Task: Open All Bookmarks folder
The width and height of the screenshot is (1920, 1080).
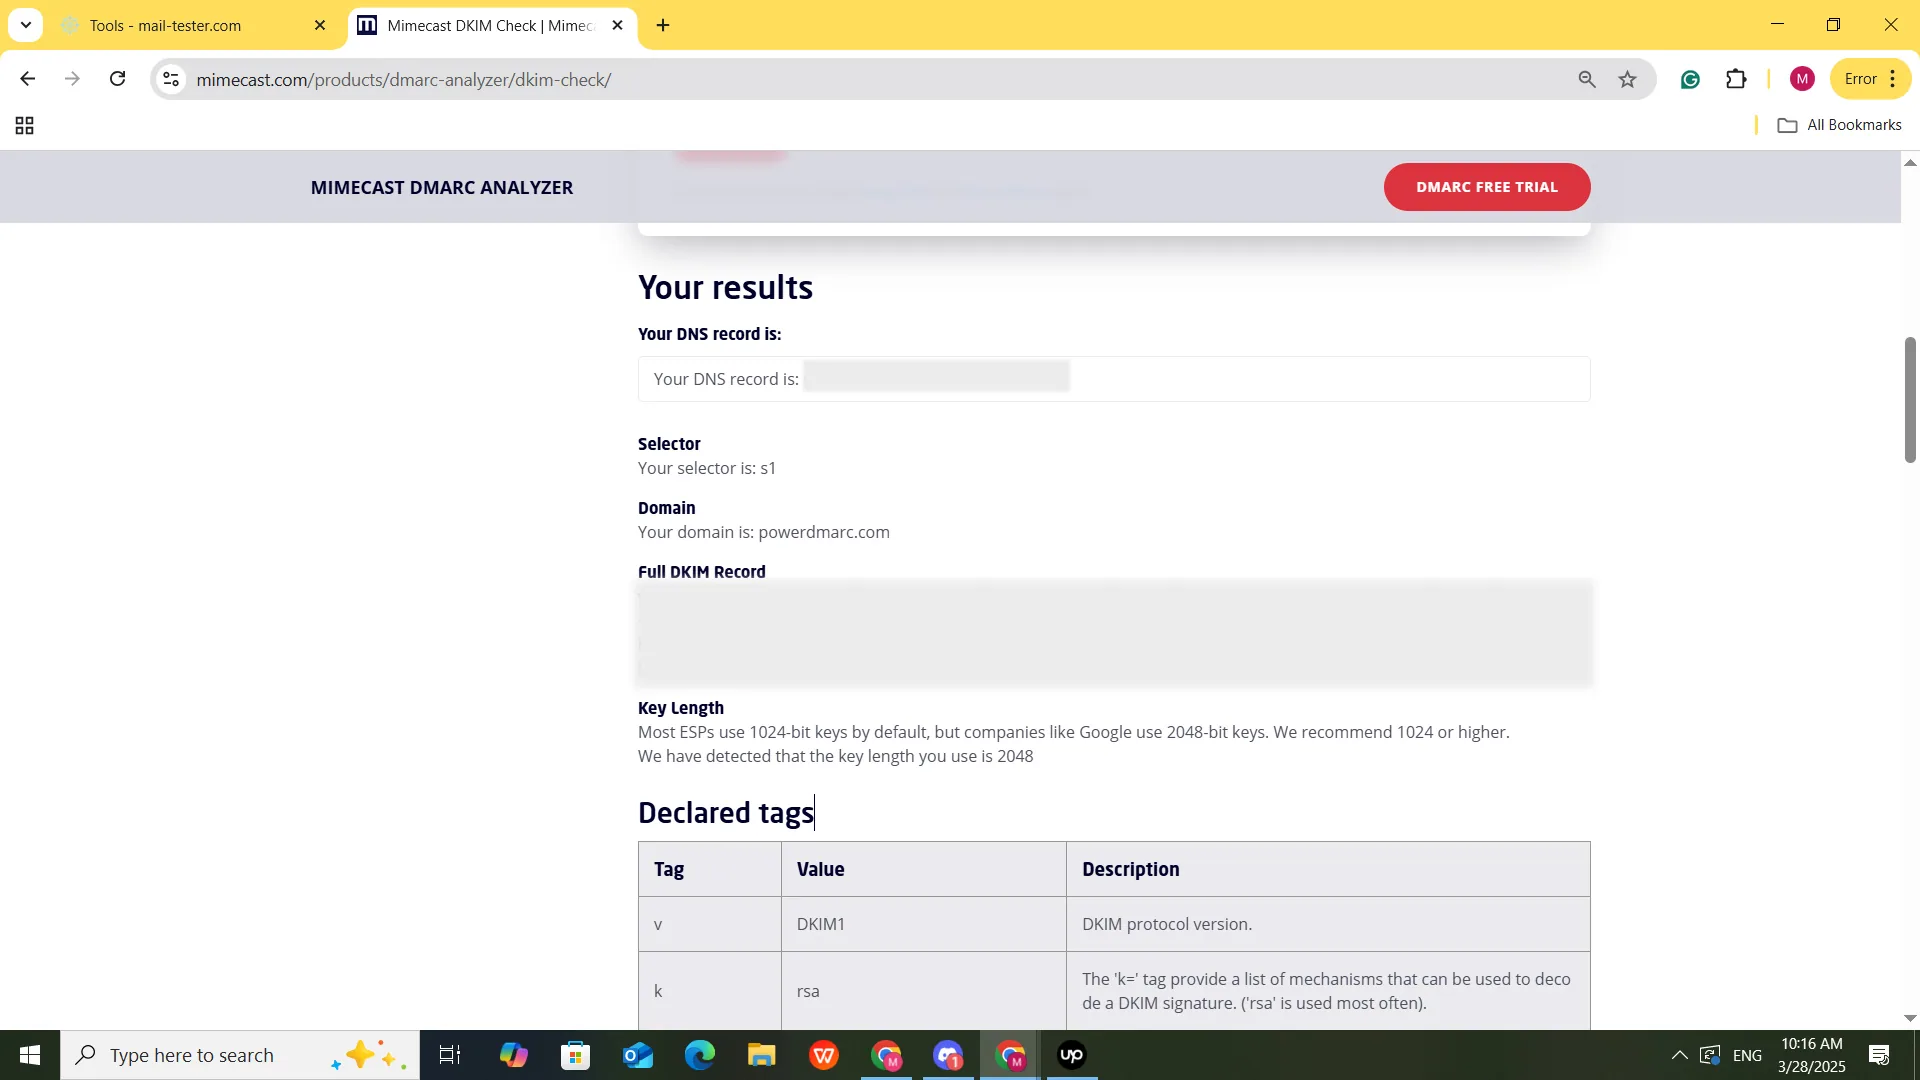Action: click(x=1840, y=125)
